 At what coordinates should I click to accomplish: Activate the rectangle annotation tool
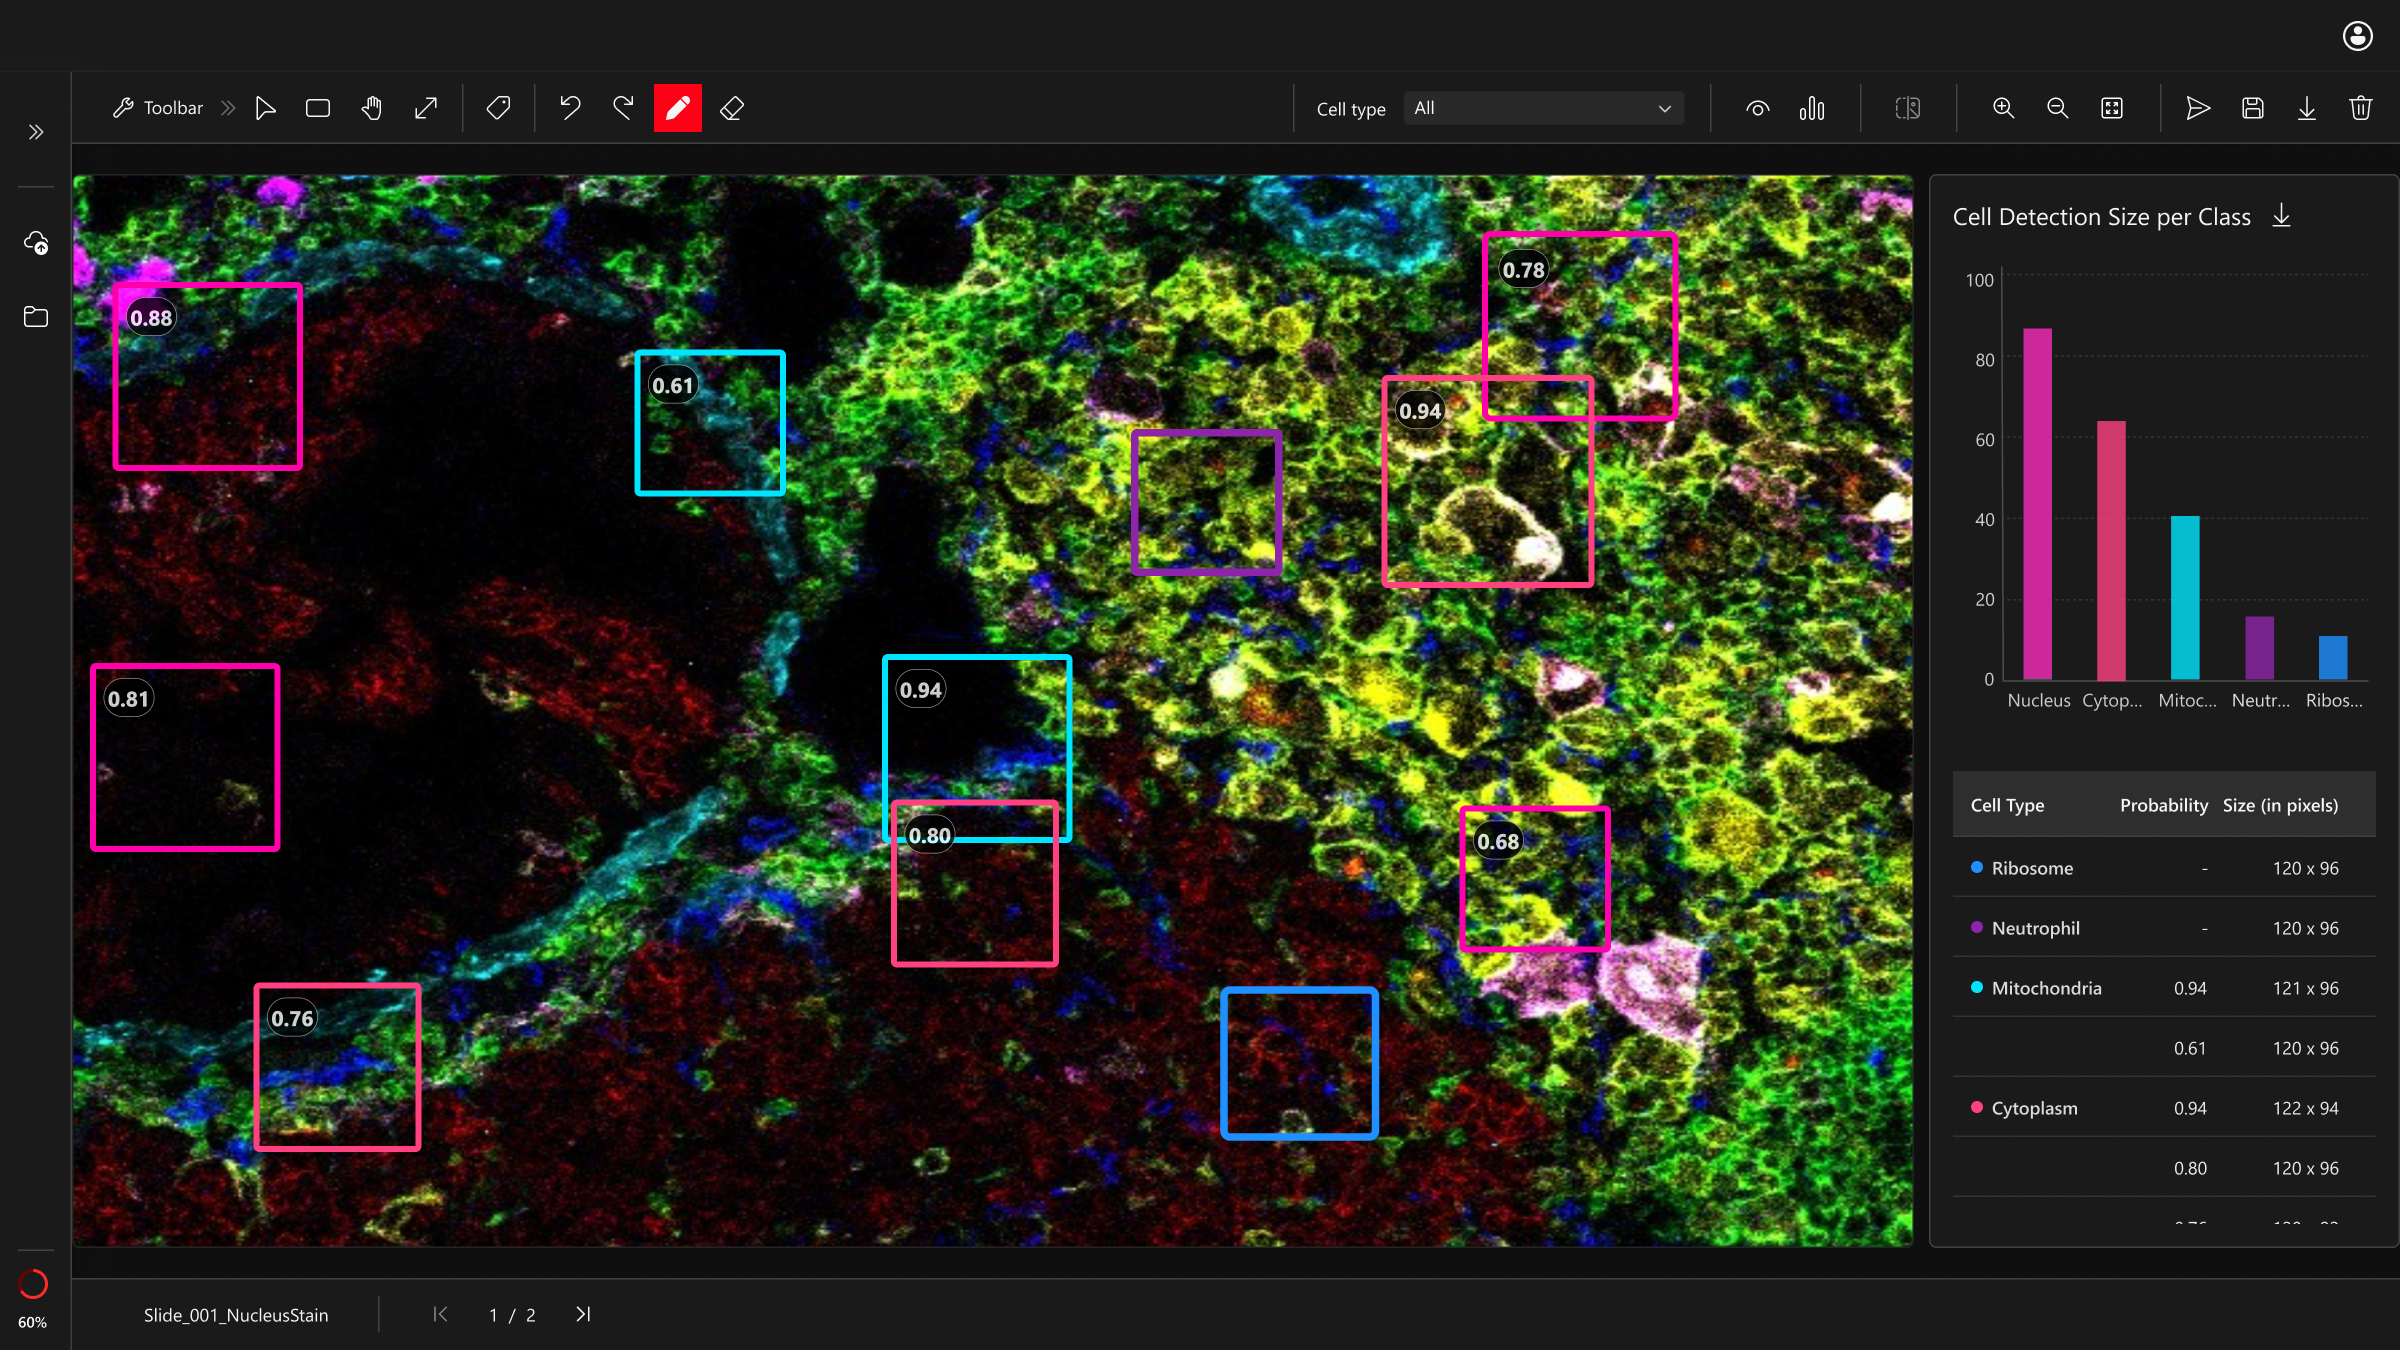[318, 107]
